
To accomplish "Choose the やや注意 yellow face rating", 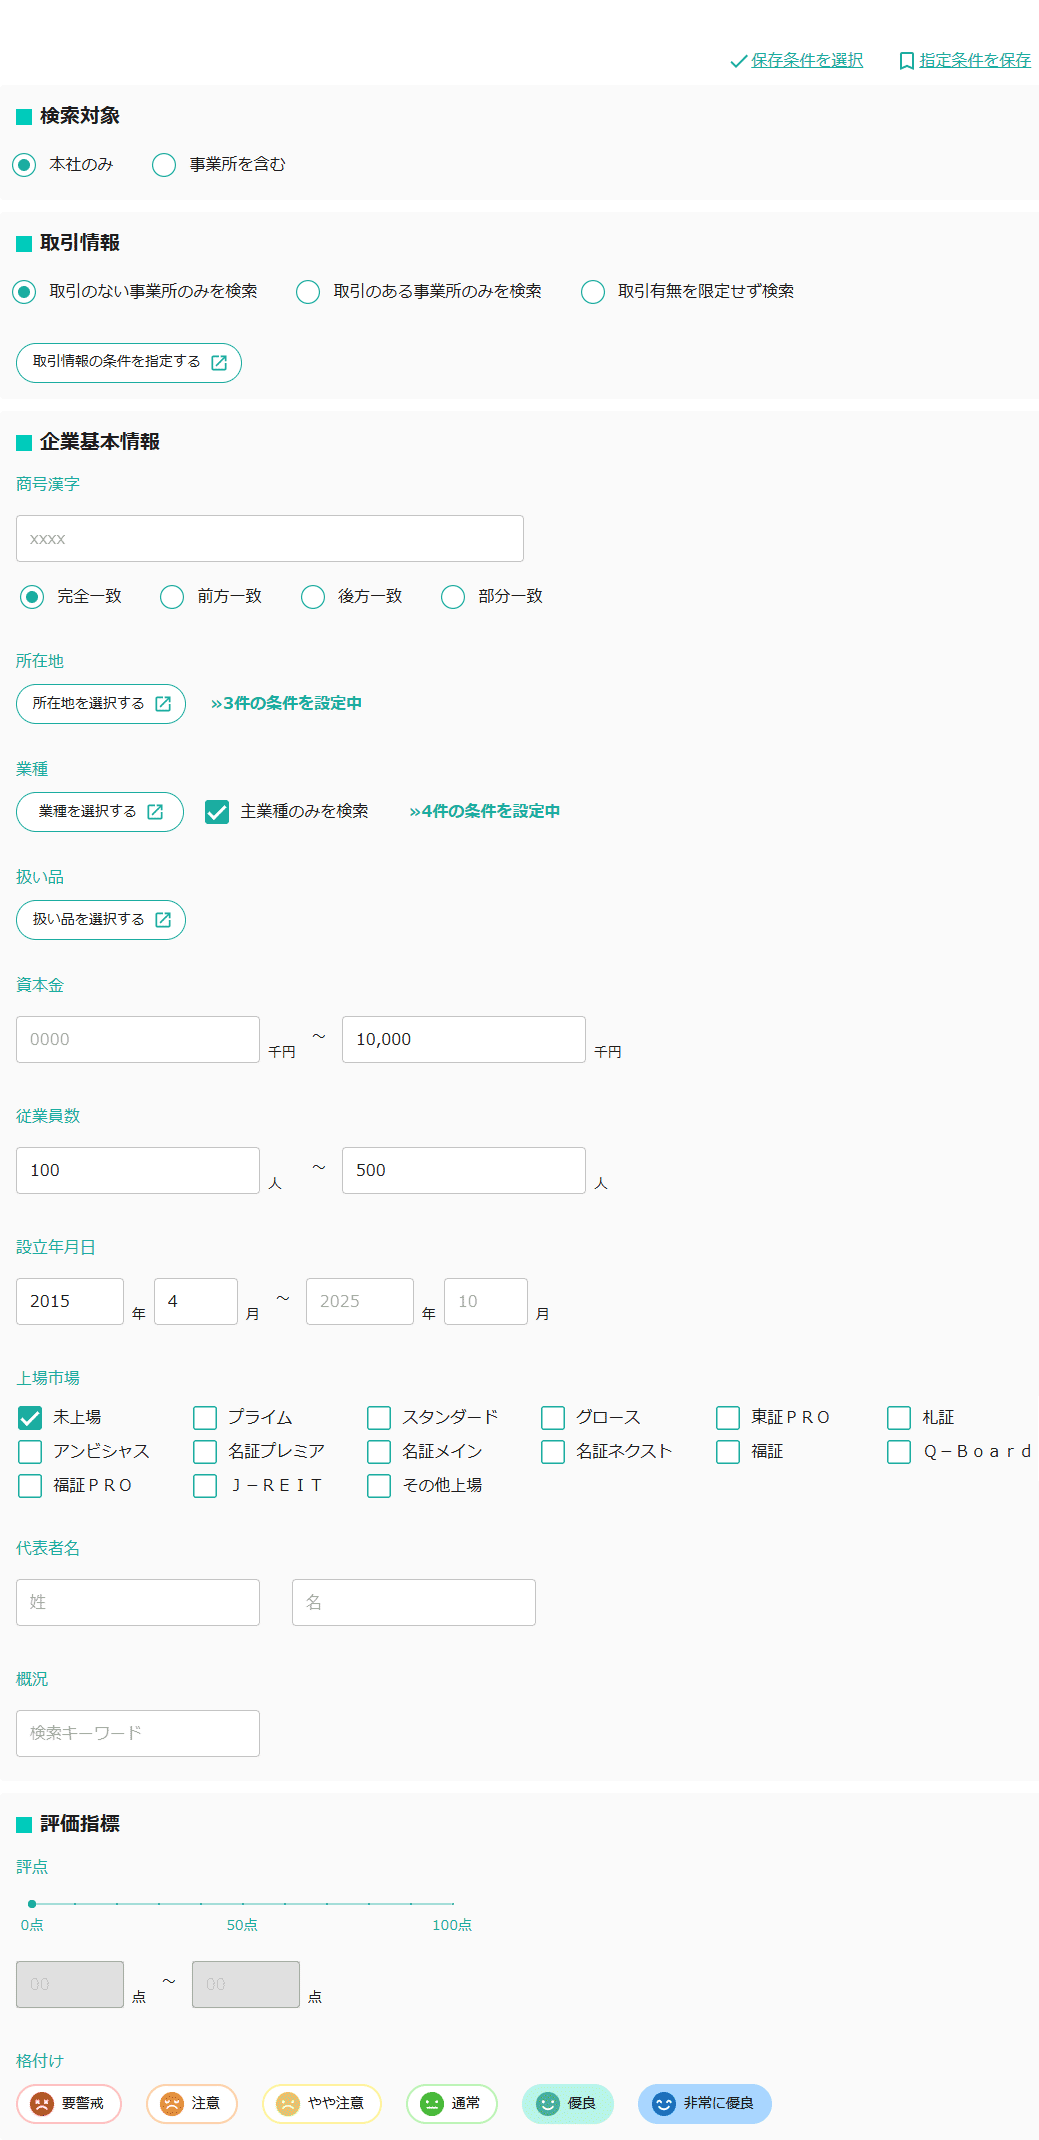I will pos(288,2103).
